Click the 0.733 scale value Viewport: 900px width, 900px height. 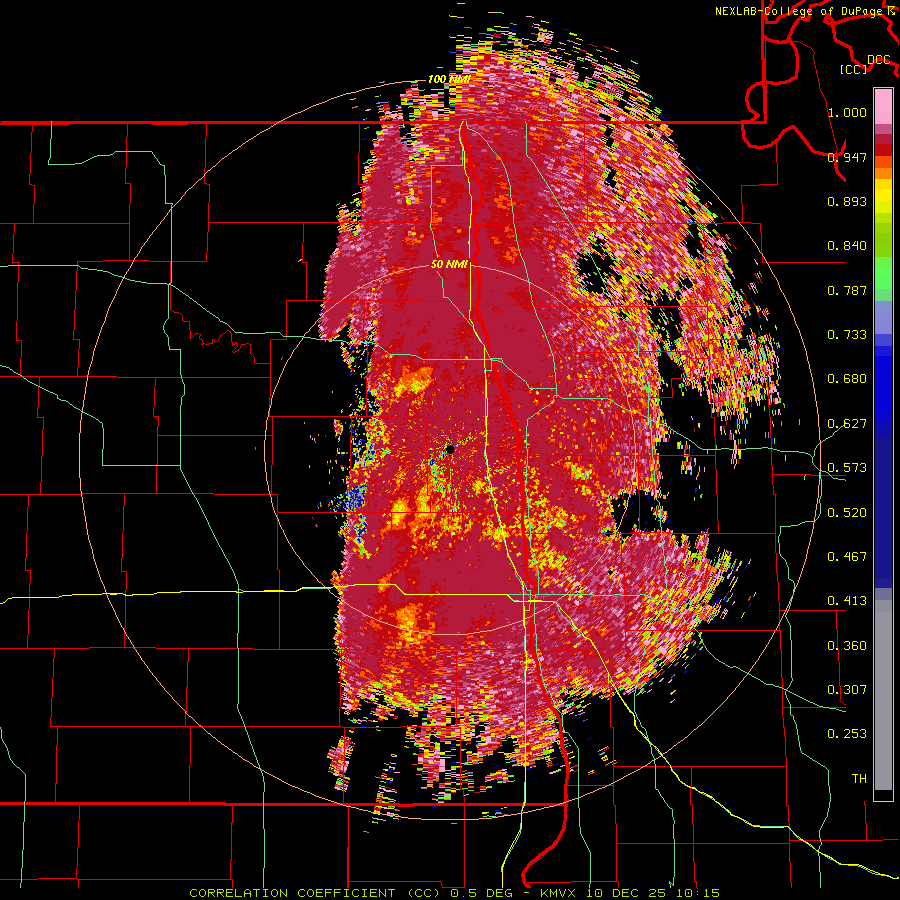tap(847, 335)
